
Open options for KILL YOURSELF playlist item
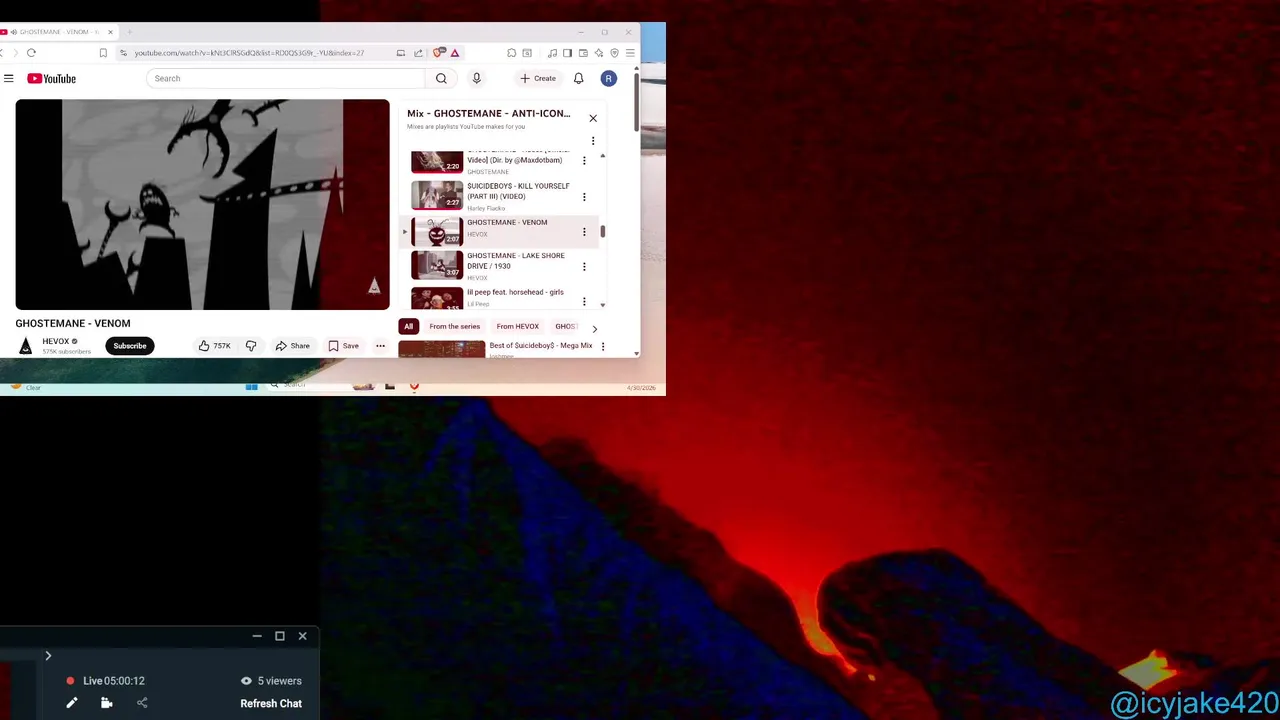584,197
